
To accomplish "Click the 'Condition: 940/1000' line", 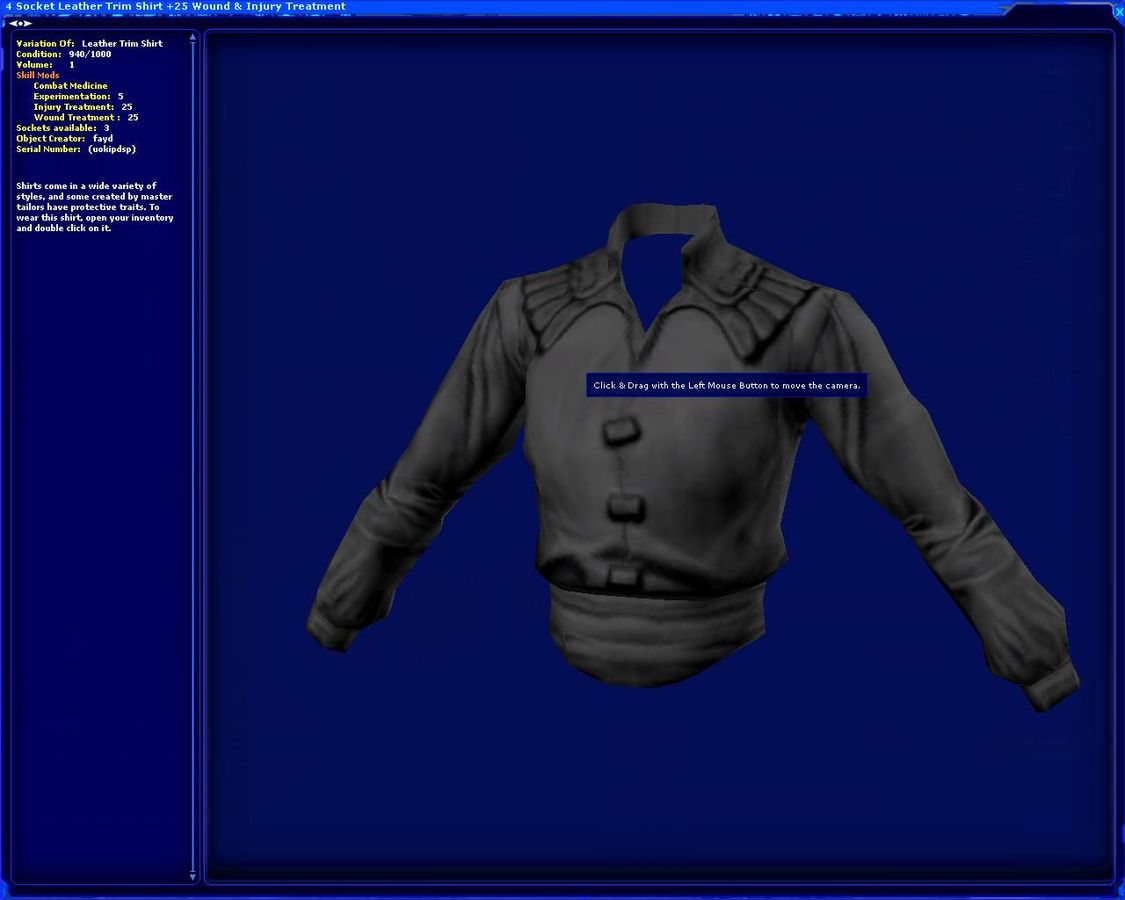I will pyautogui.click(x=63, y=54).
